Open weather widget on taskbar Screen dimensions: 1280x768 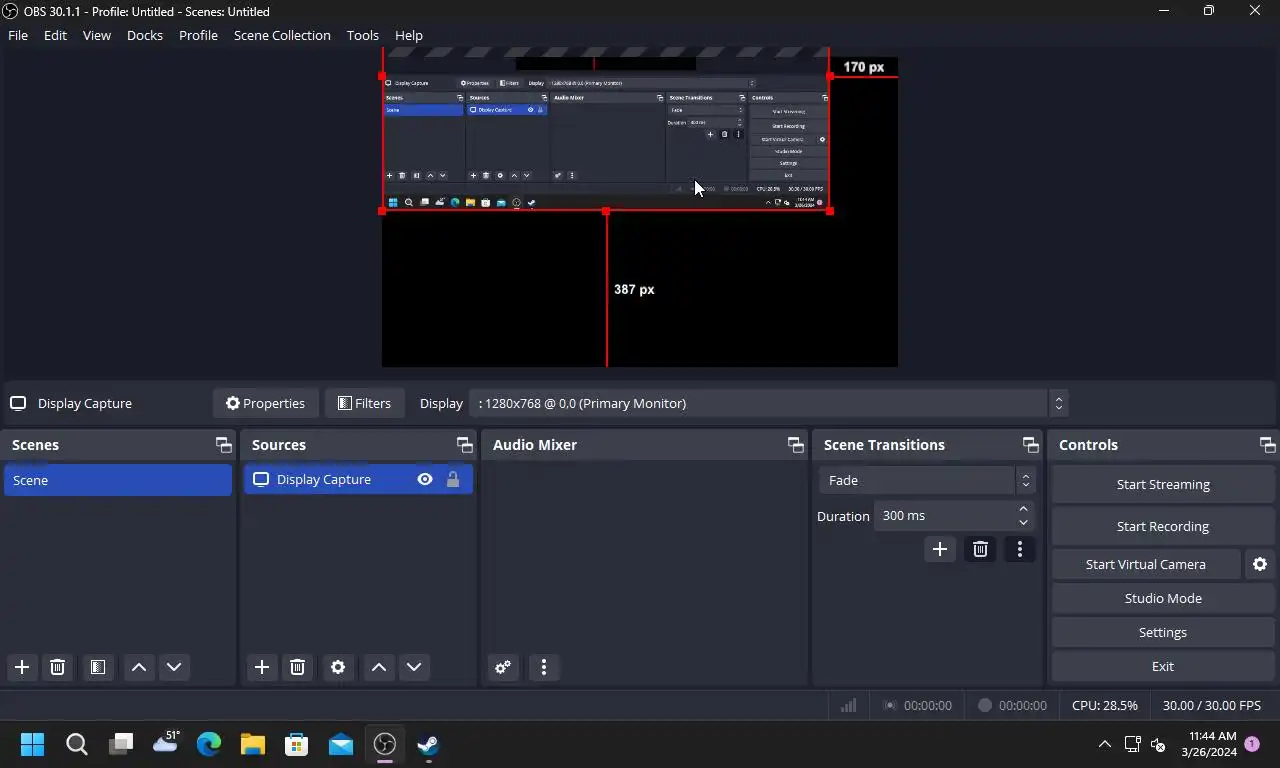pos(165,744)
